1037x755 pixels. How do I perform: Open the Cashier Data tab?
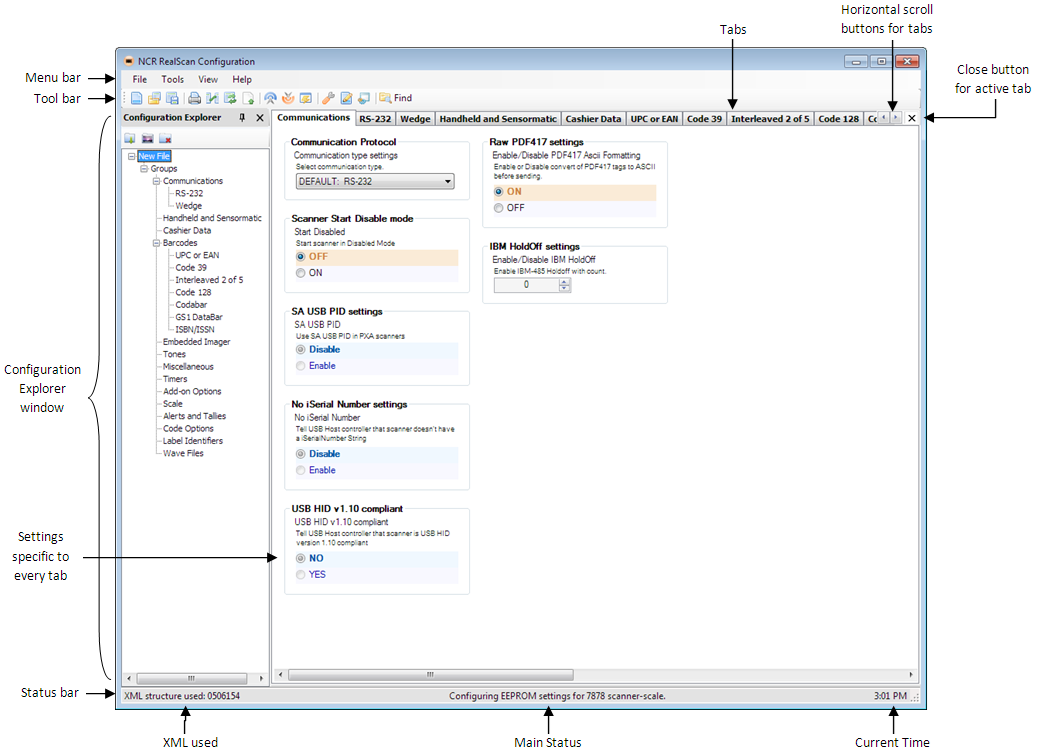click(593, 119)
